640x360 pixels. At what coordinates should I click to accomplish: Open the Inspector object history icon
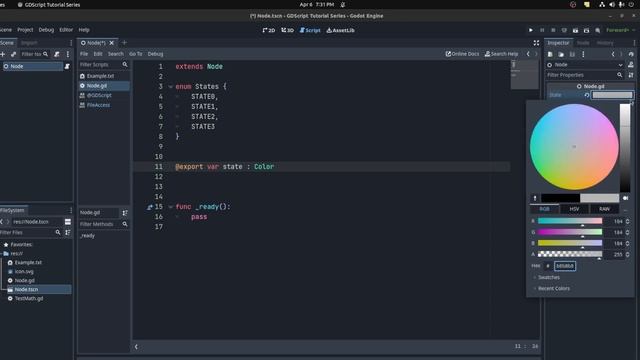631,54
